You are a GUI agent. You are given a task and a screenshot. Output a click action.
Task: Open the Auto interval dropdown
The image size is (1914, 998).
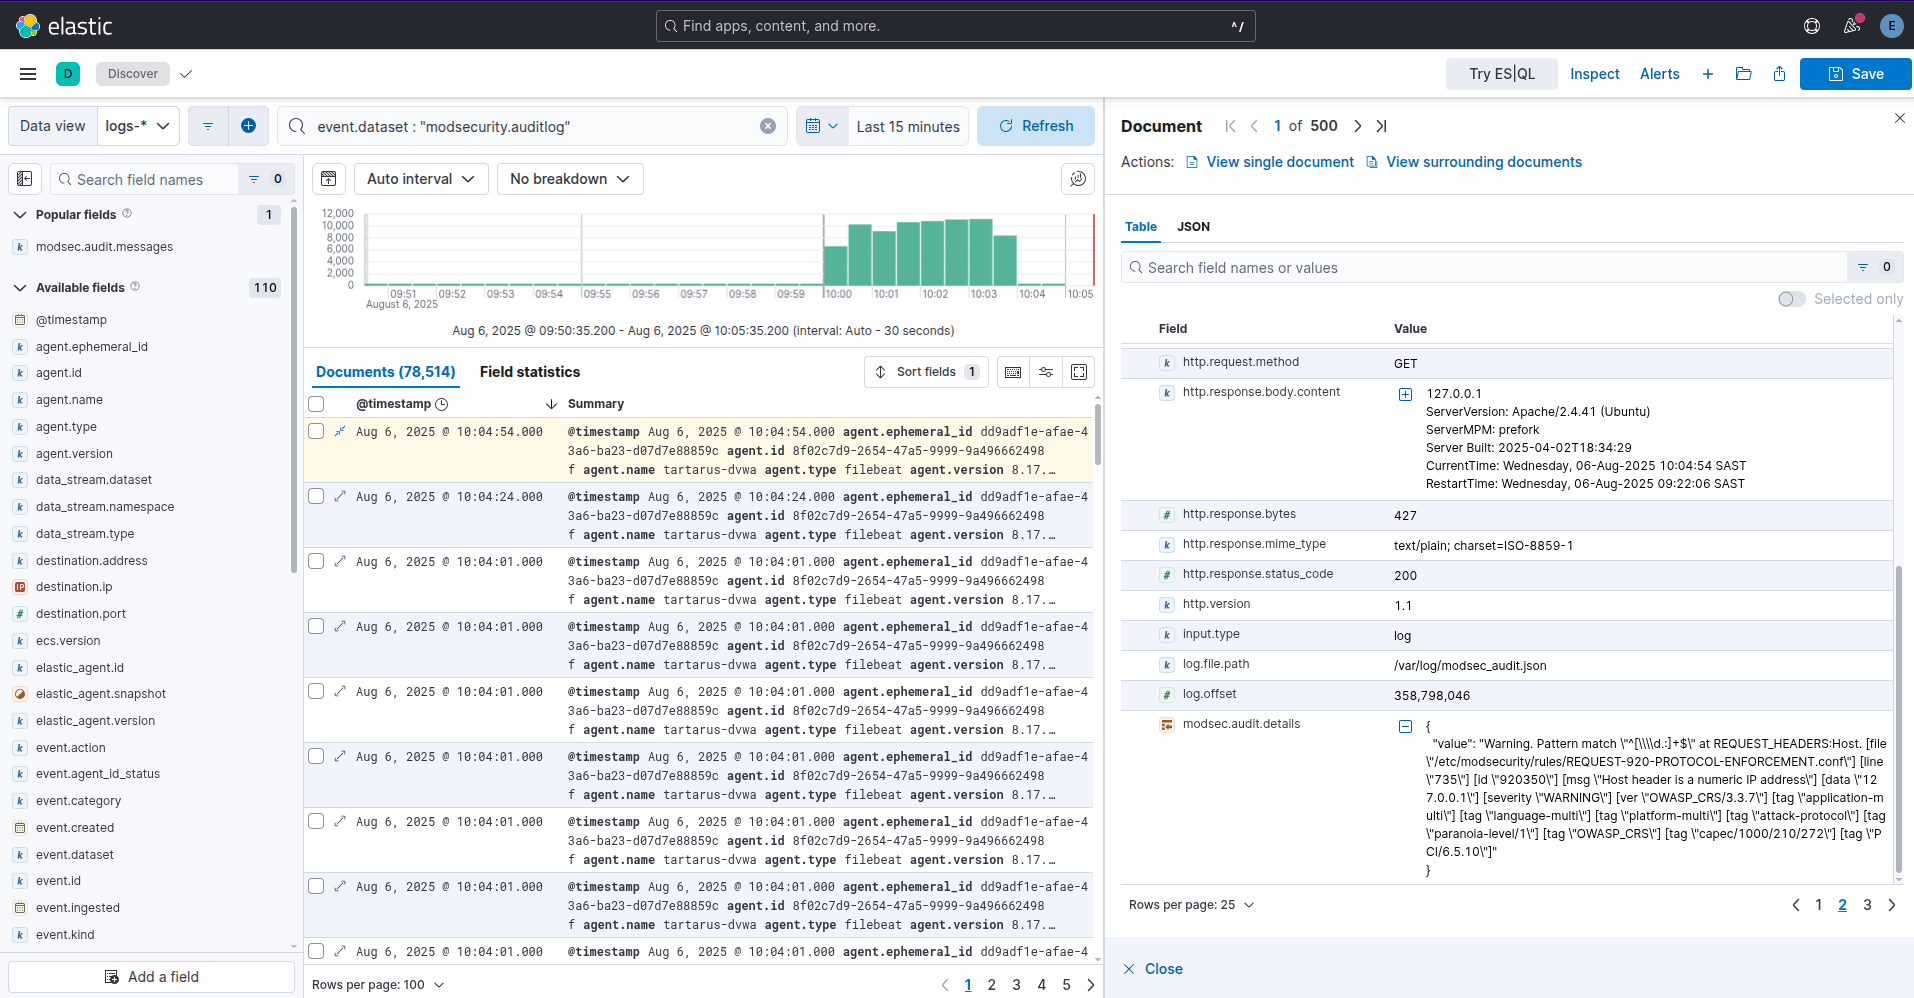pyautogui.click(x=420, y=179)
